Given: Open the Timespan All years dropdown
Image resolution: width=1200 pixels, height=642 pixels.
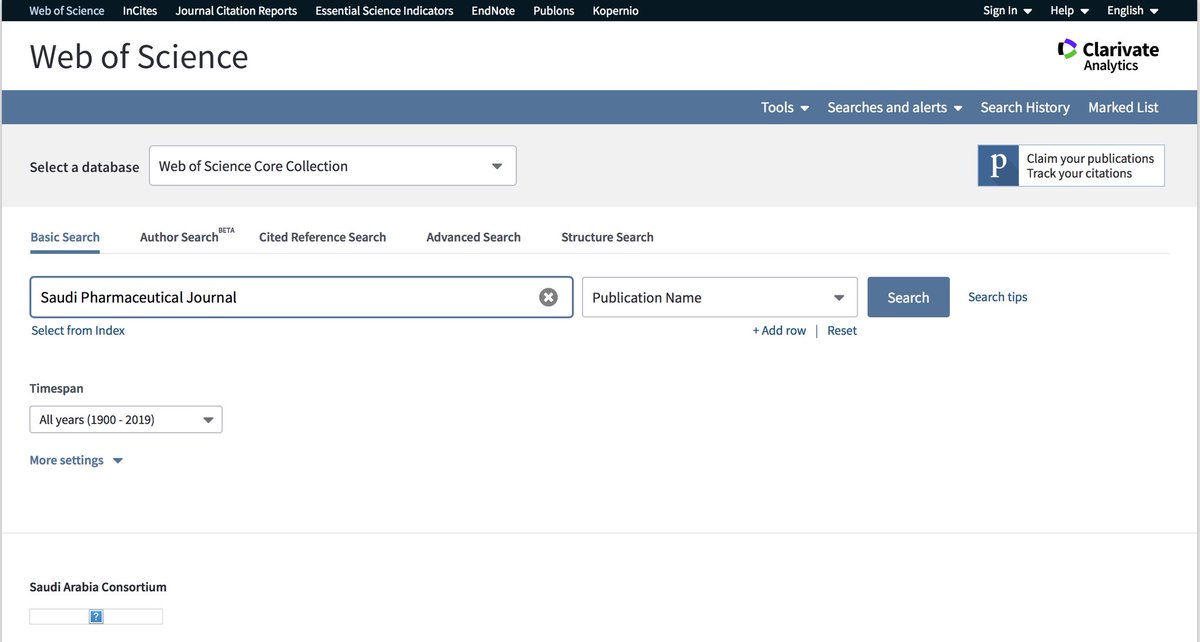Looking at the screenshot, I should [126, 420].
